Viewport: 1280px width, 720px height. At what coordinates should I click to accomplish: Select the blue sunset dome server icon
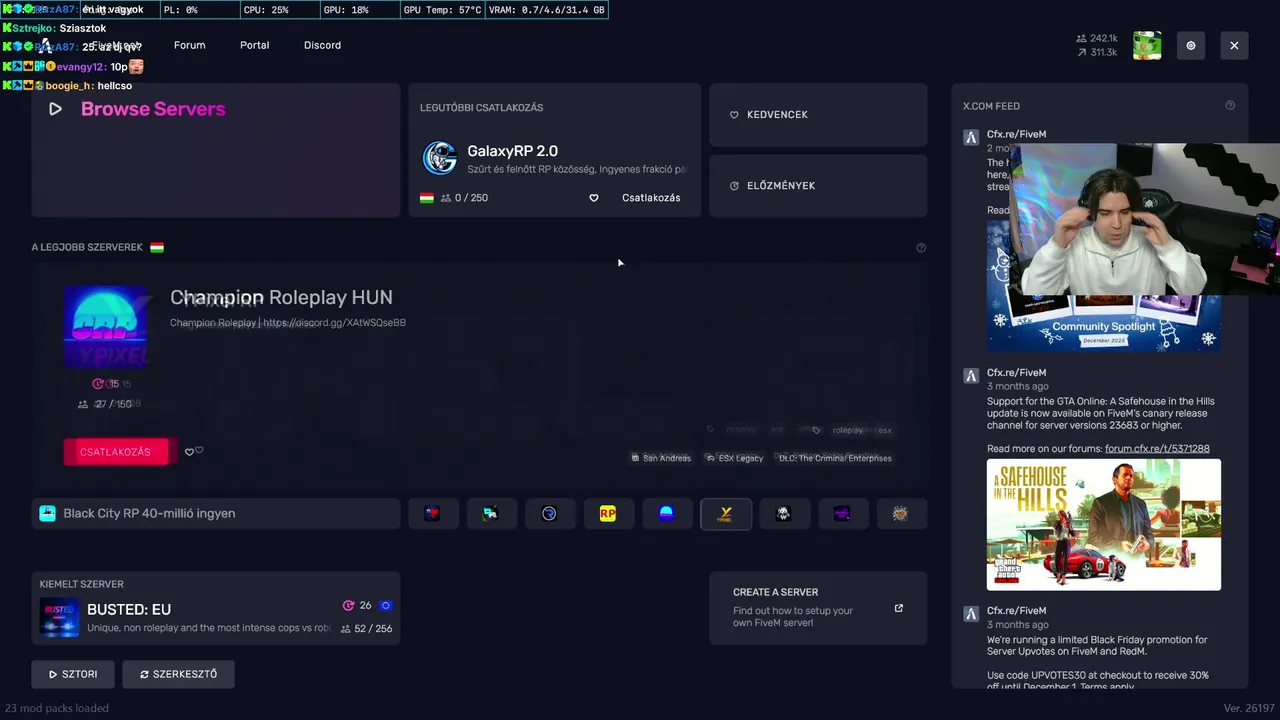coord(666,514)
